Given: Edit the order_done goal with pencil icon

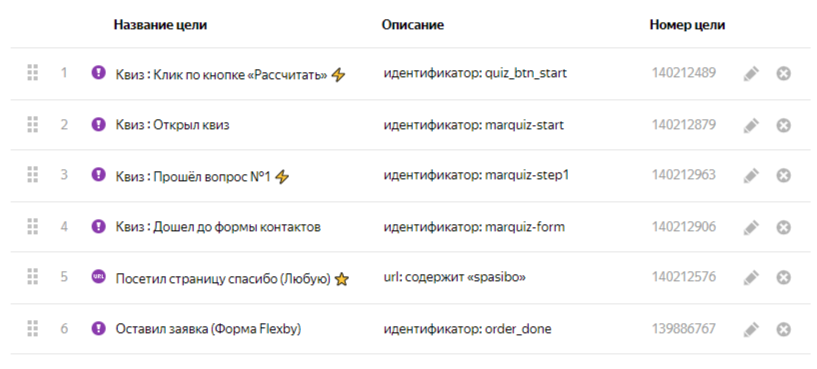Looking at the screenshot, I should 751,329.
